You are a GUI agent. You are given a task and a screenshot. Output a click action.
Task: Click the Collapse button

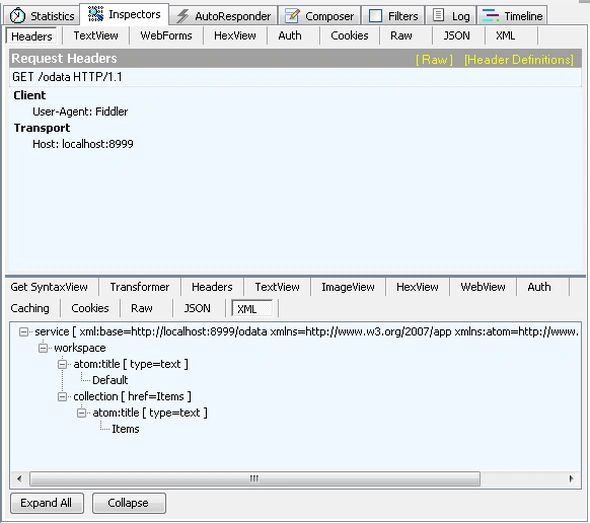click(x=128, y=503)
